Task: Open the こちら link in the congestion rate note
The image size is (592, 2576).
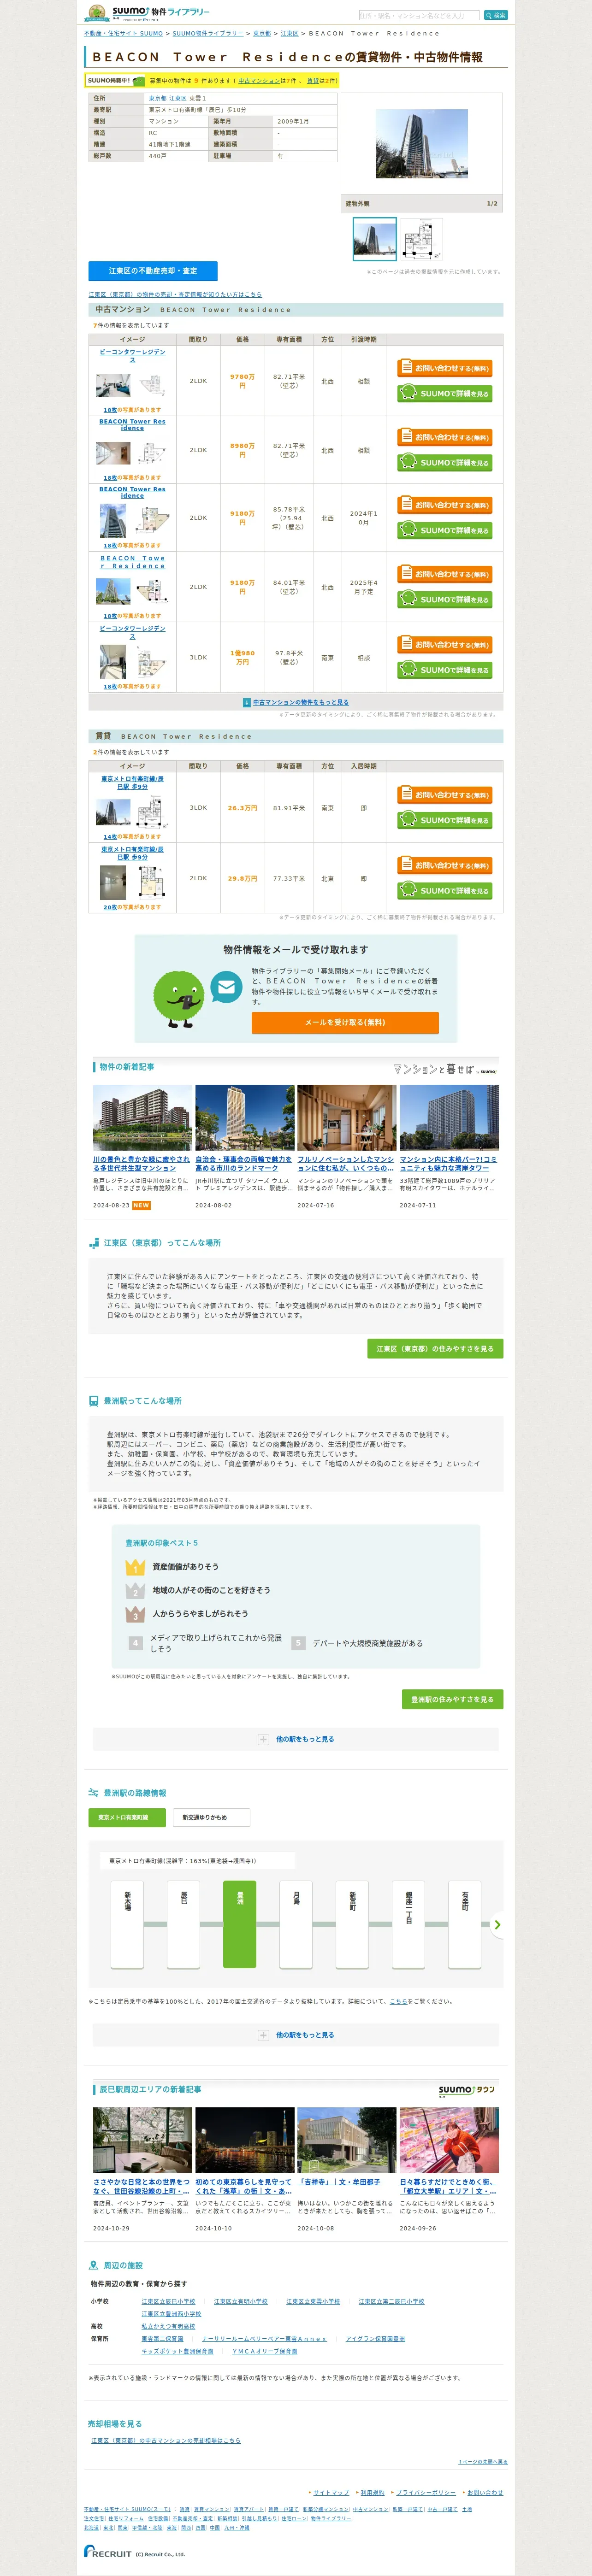Action: click(x=399, y=2001)
